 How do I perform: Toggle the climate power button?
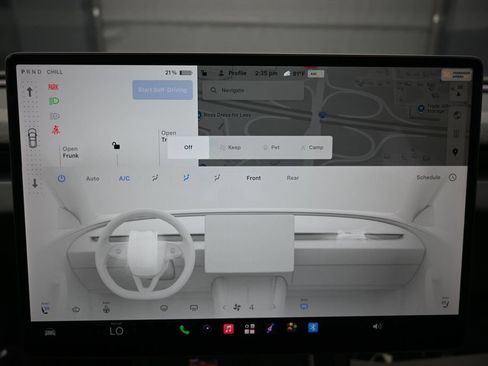click(x=61, y=178)
